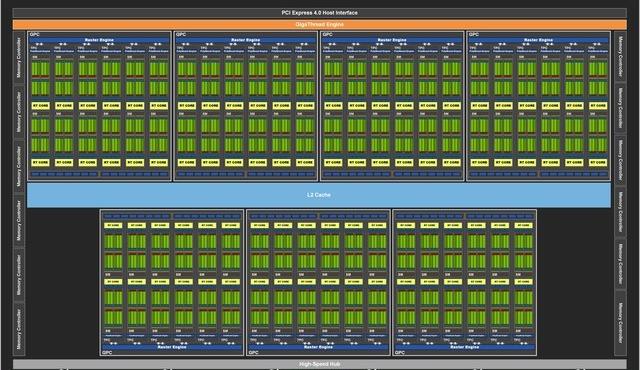Select Raster Engine in the bottom-middle GPC
The width and height of the screenshot is (640, 370).
pos(318,347)
